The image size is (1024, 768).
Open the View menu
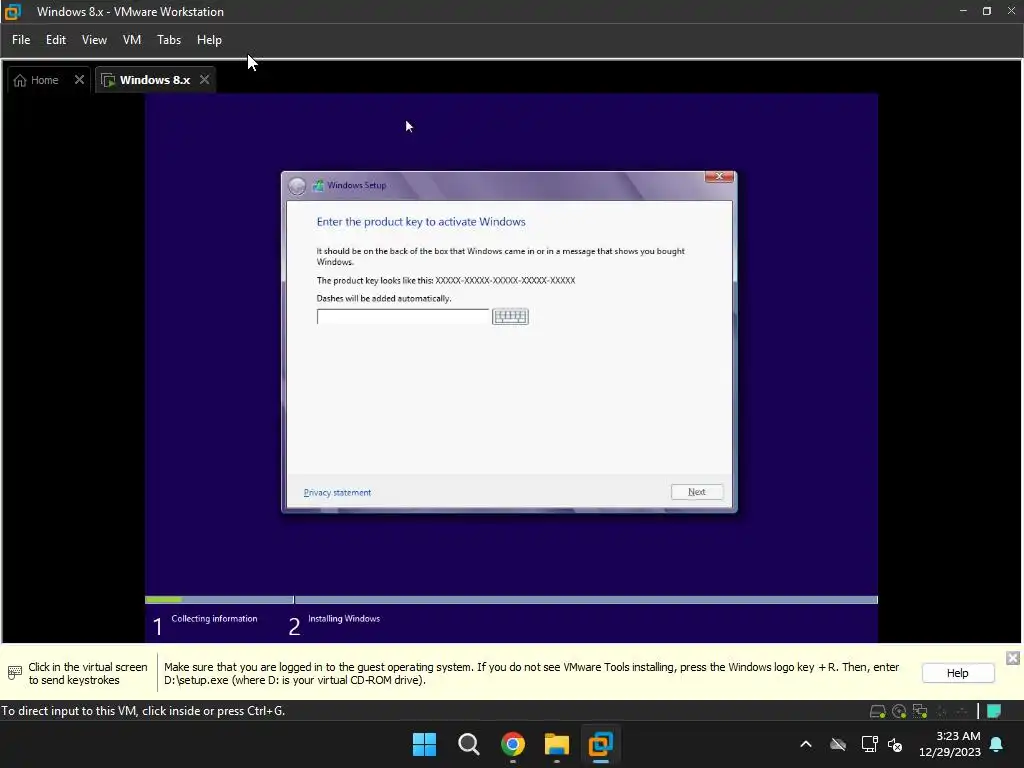click(94, 40)
